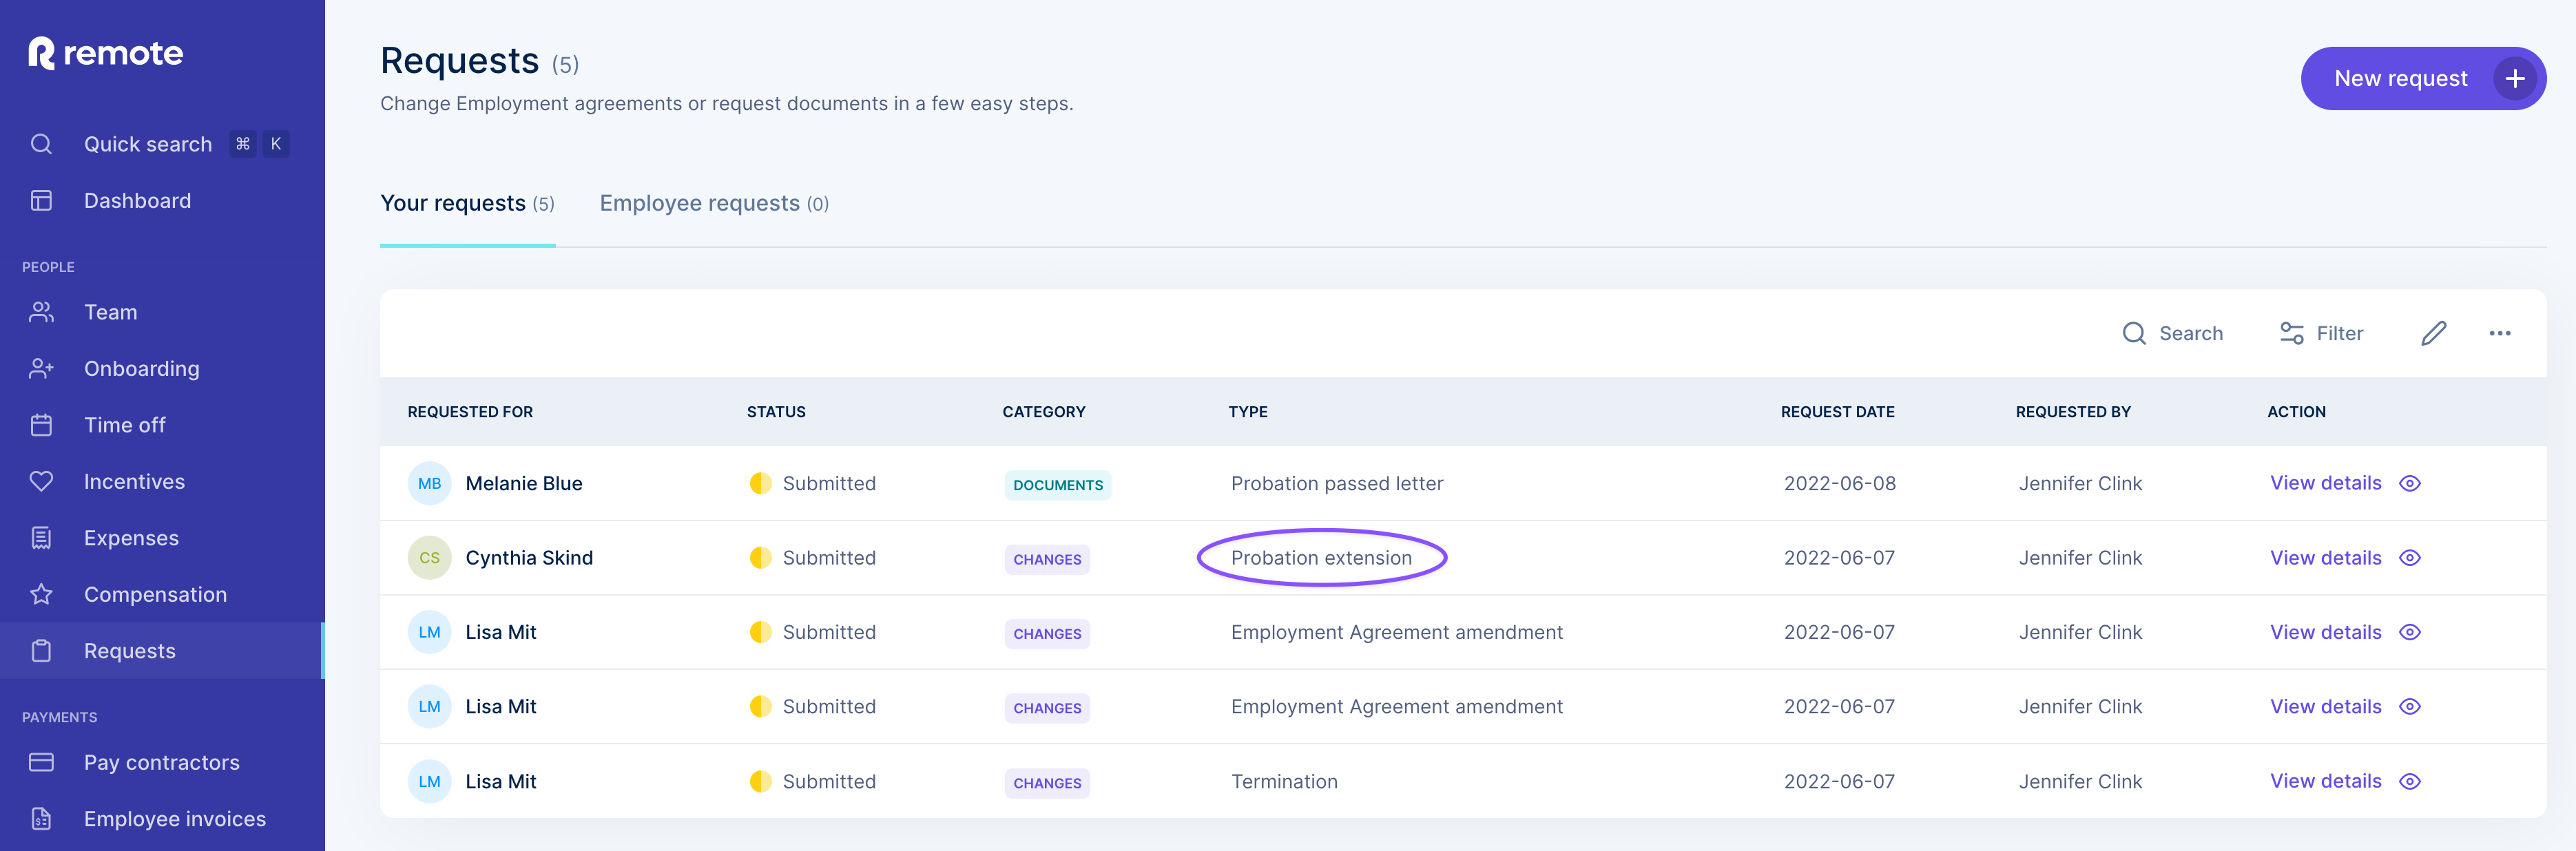This screenshot has height=851, width=2576.
Task: Click the Remote logo
Action: pos(105,53)
